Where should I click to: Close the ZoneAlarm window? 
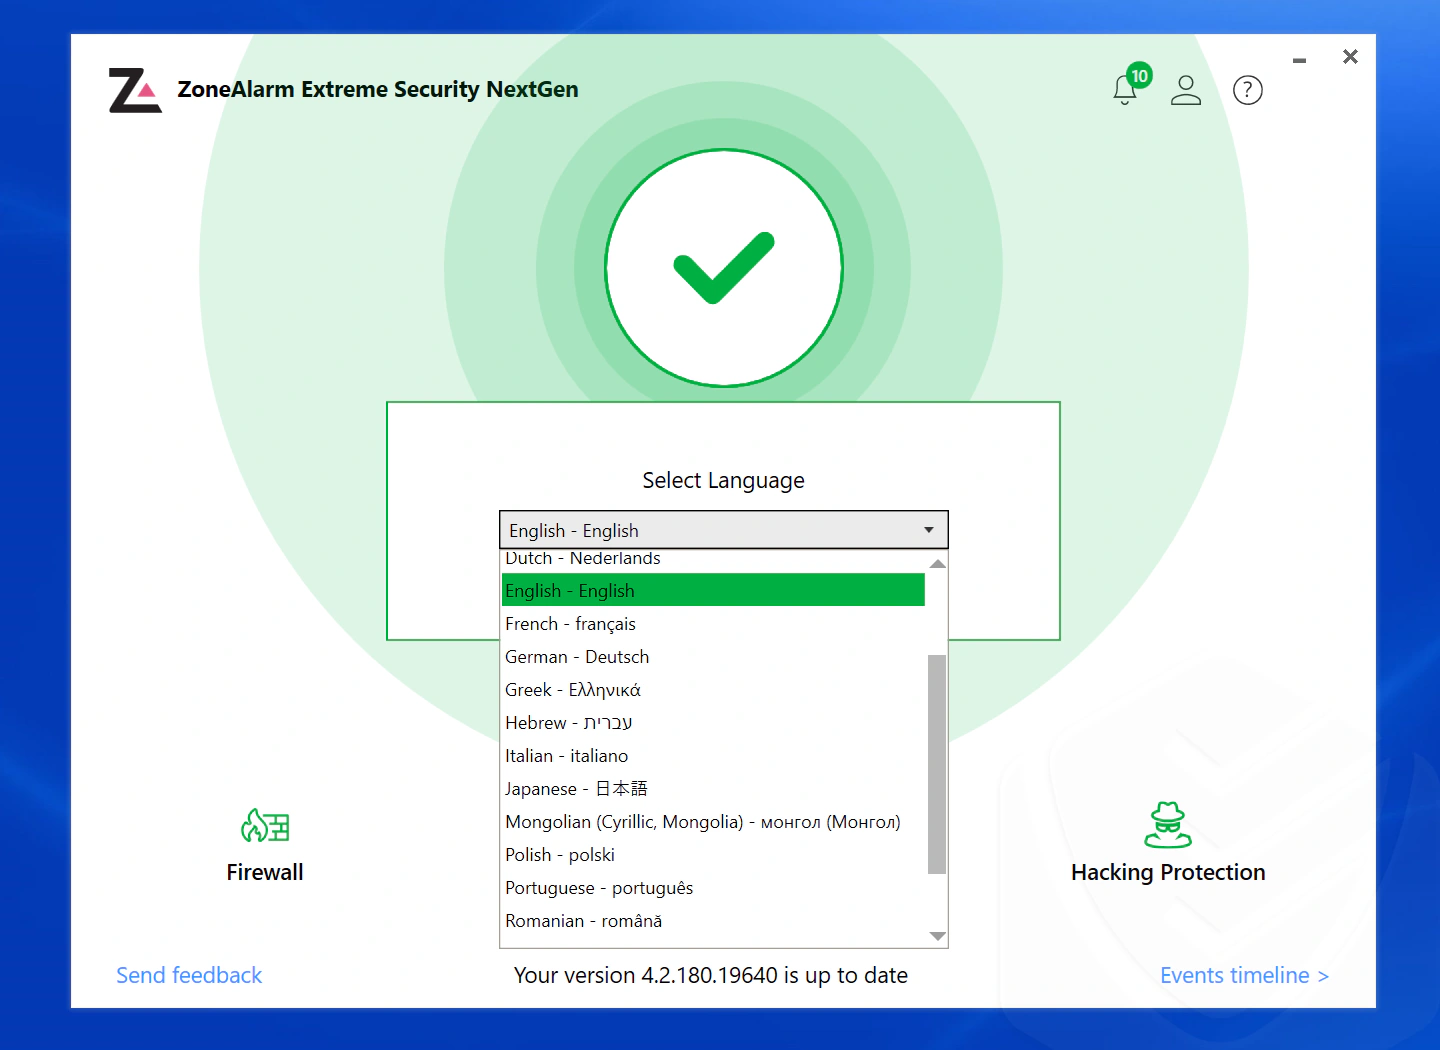(x=1350, y=57)
